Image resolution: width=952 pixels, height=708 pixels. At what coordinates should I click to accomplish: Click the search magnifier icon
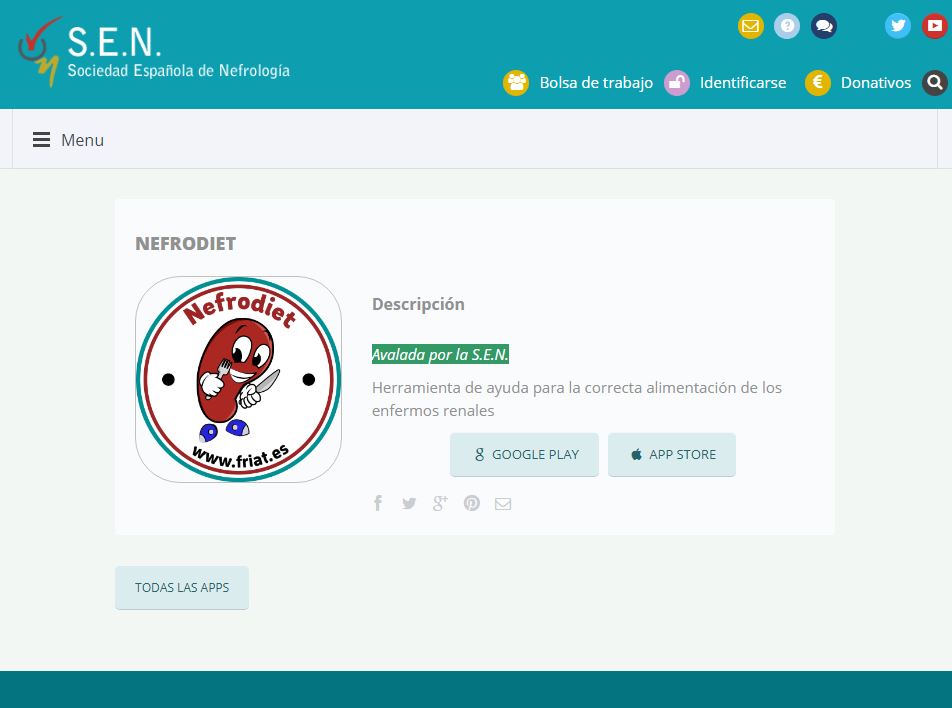935,83
